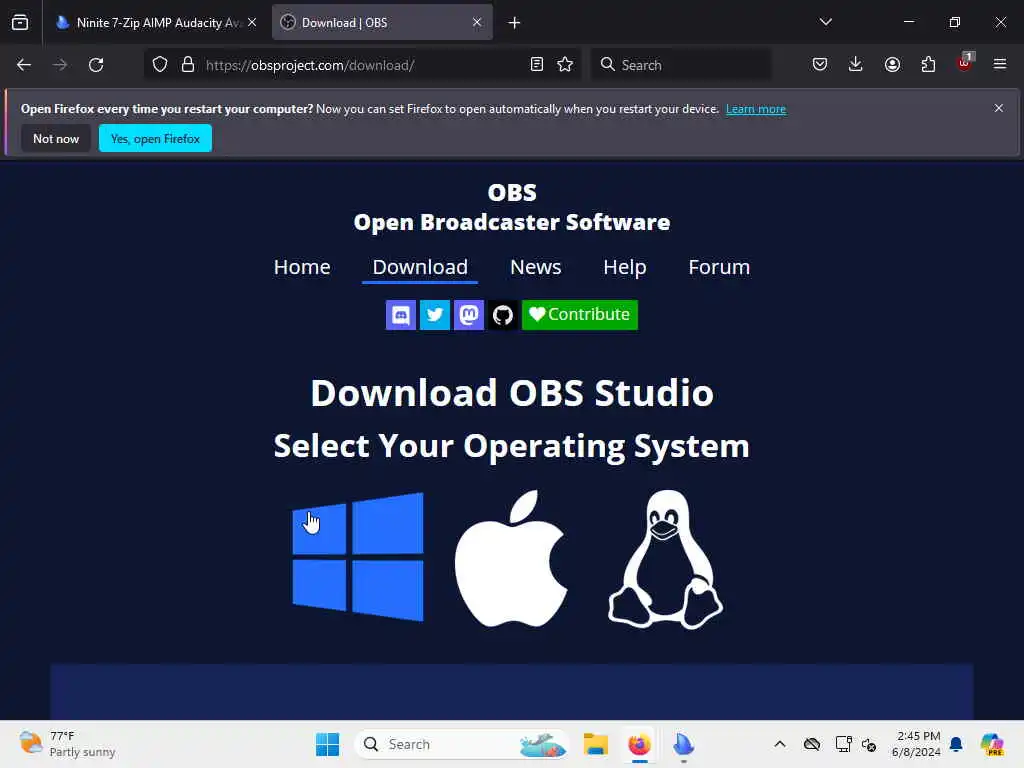This screenshot has height=768, width=1024.
Task: Open the notification bell in taskbar
Action: [x=957, y=744]
